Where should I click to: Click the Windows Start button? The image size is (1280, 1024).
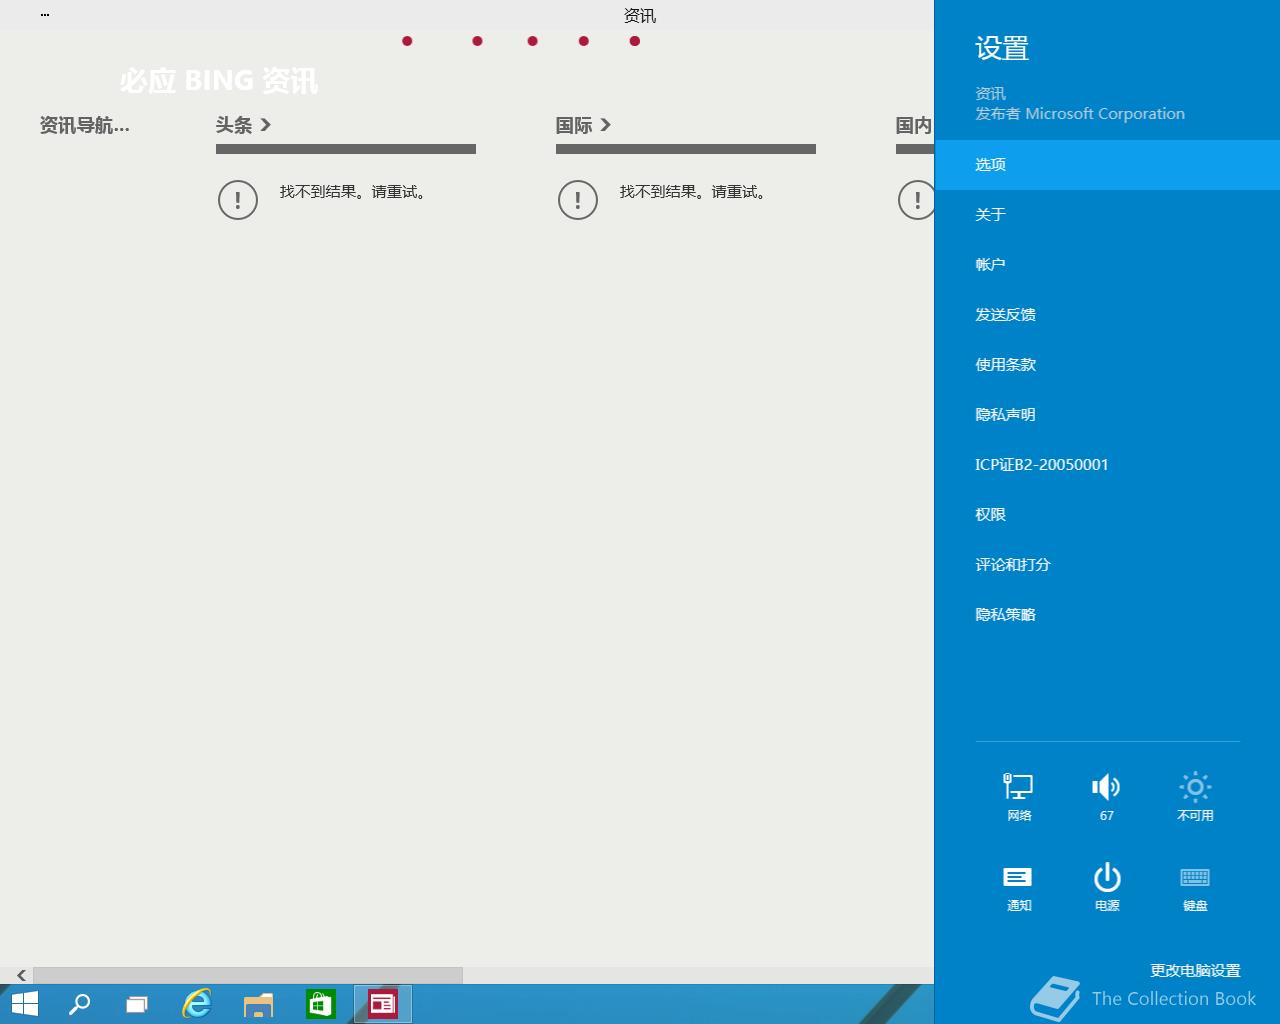click(x=24, y=1004)
